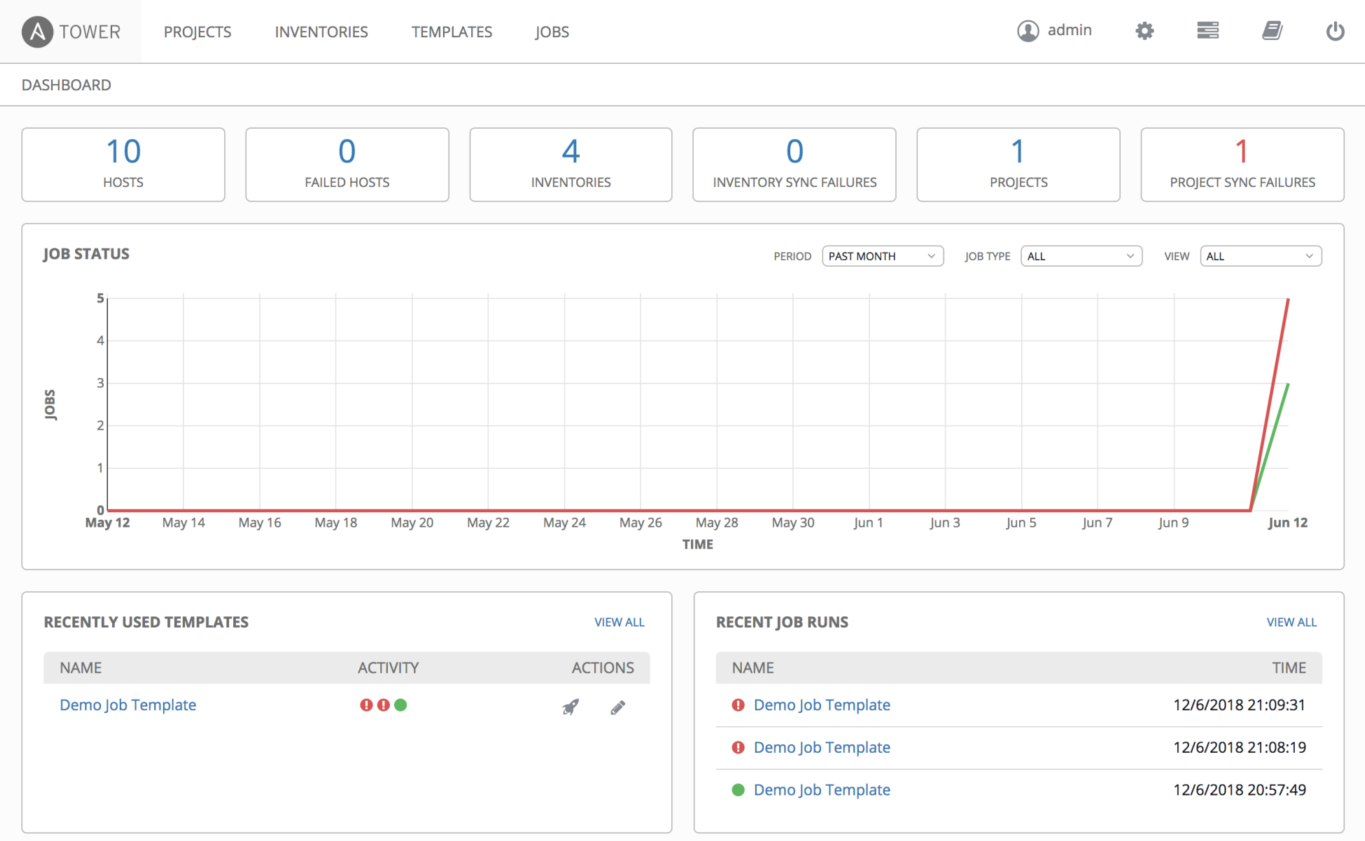The image size is (1365, 841).
Task: Click View All in Recently Used Templates
Action: (x=619, y=622)
